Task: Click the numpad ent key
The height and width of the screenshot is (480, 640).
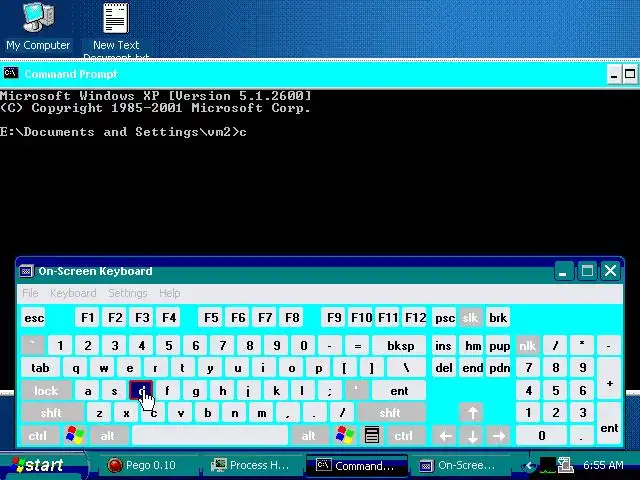Action: (609, 424)
